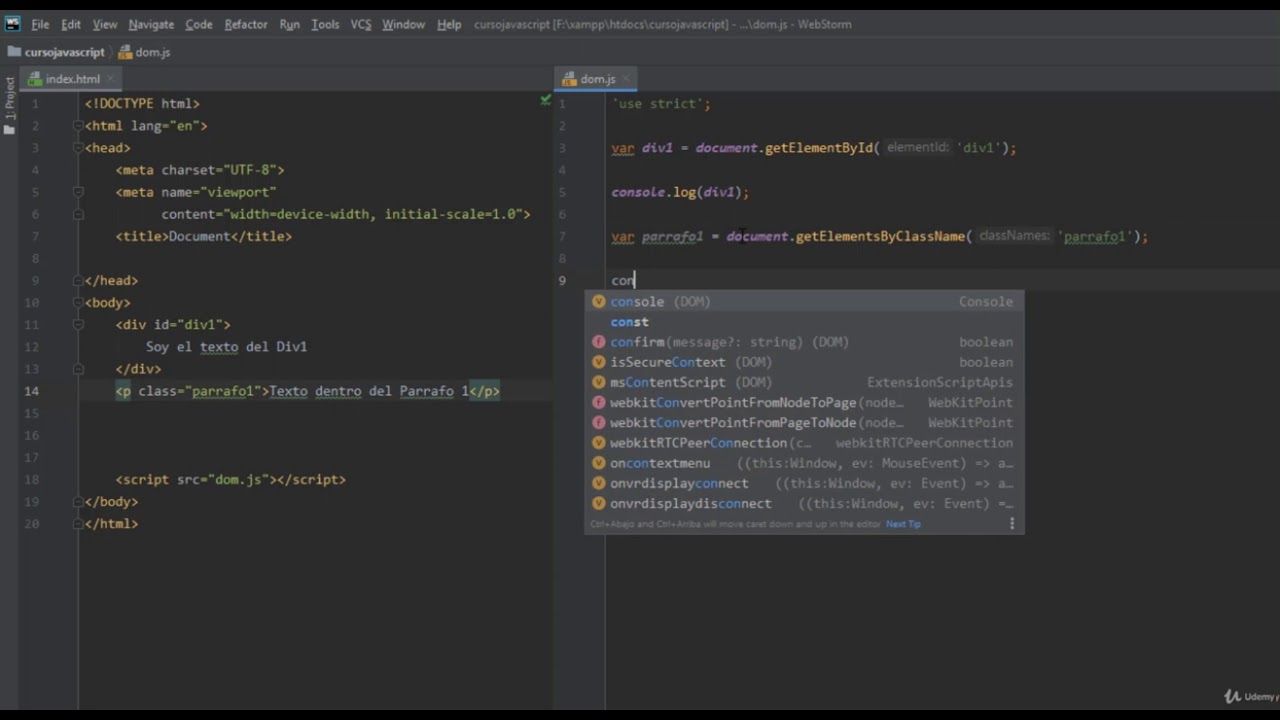The height and width of the screenshot is (720, 1280).
Task: Open completion popup three-dots options menu
Action: point(1012,524)
